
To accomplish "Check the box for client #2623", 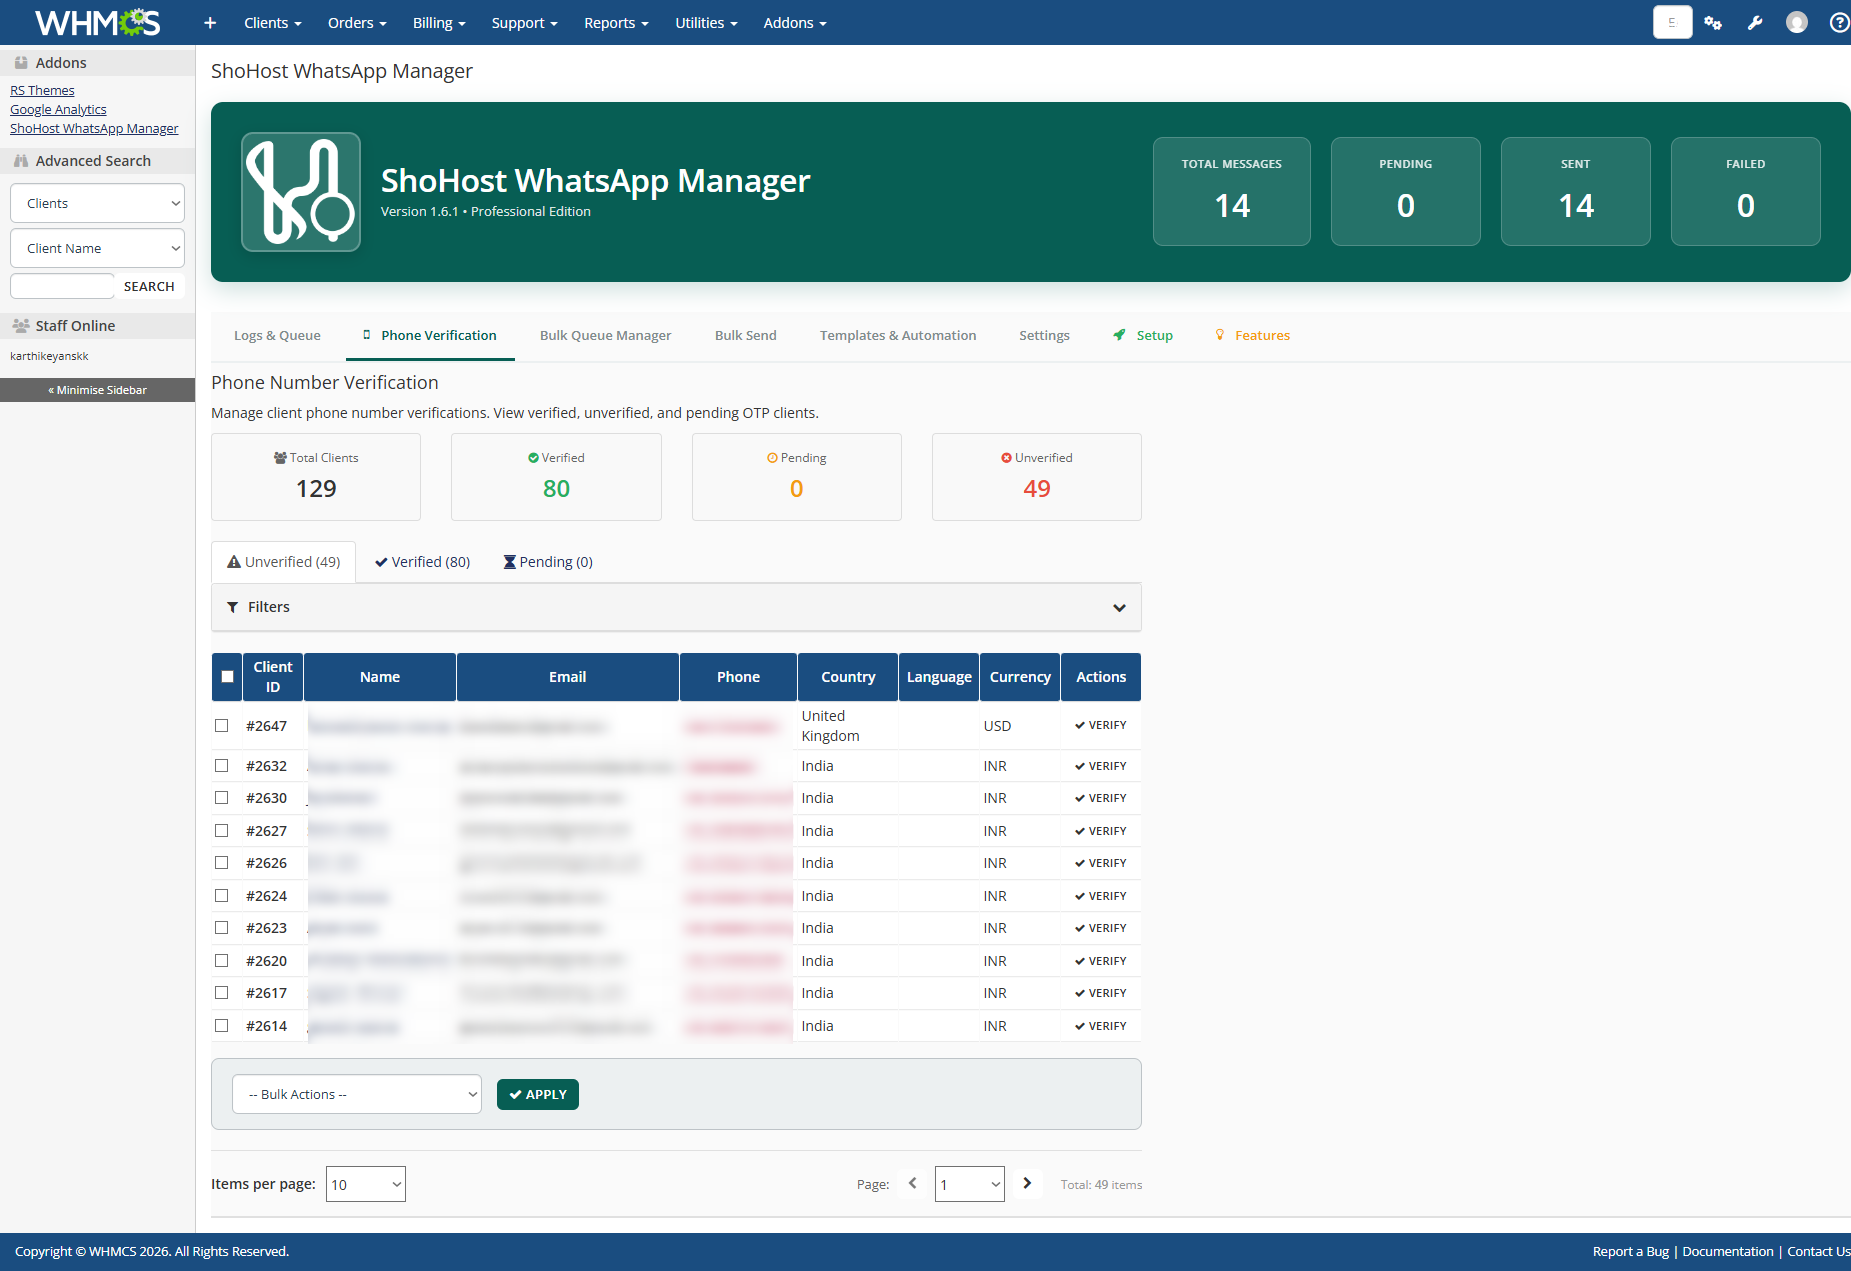I will 222,928.
